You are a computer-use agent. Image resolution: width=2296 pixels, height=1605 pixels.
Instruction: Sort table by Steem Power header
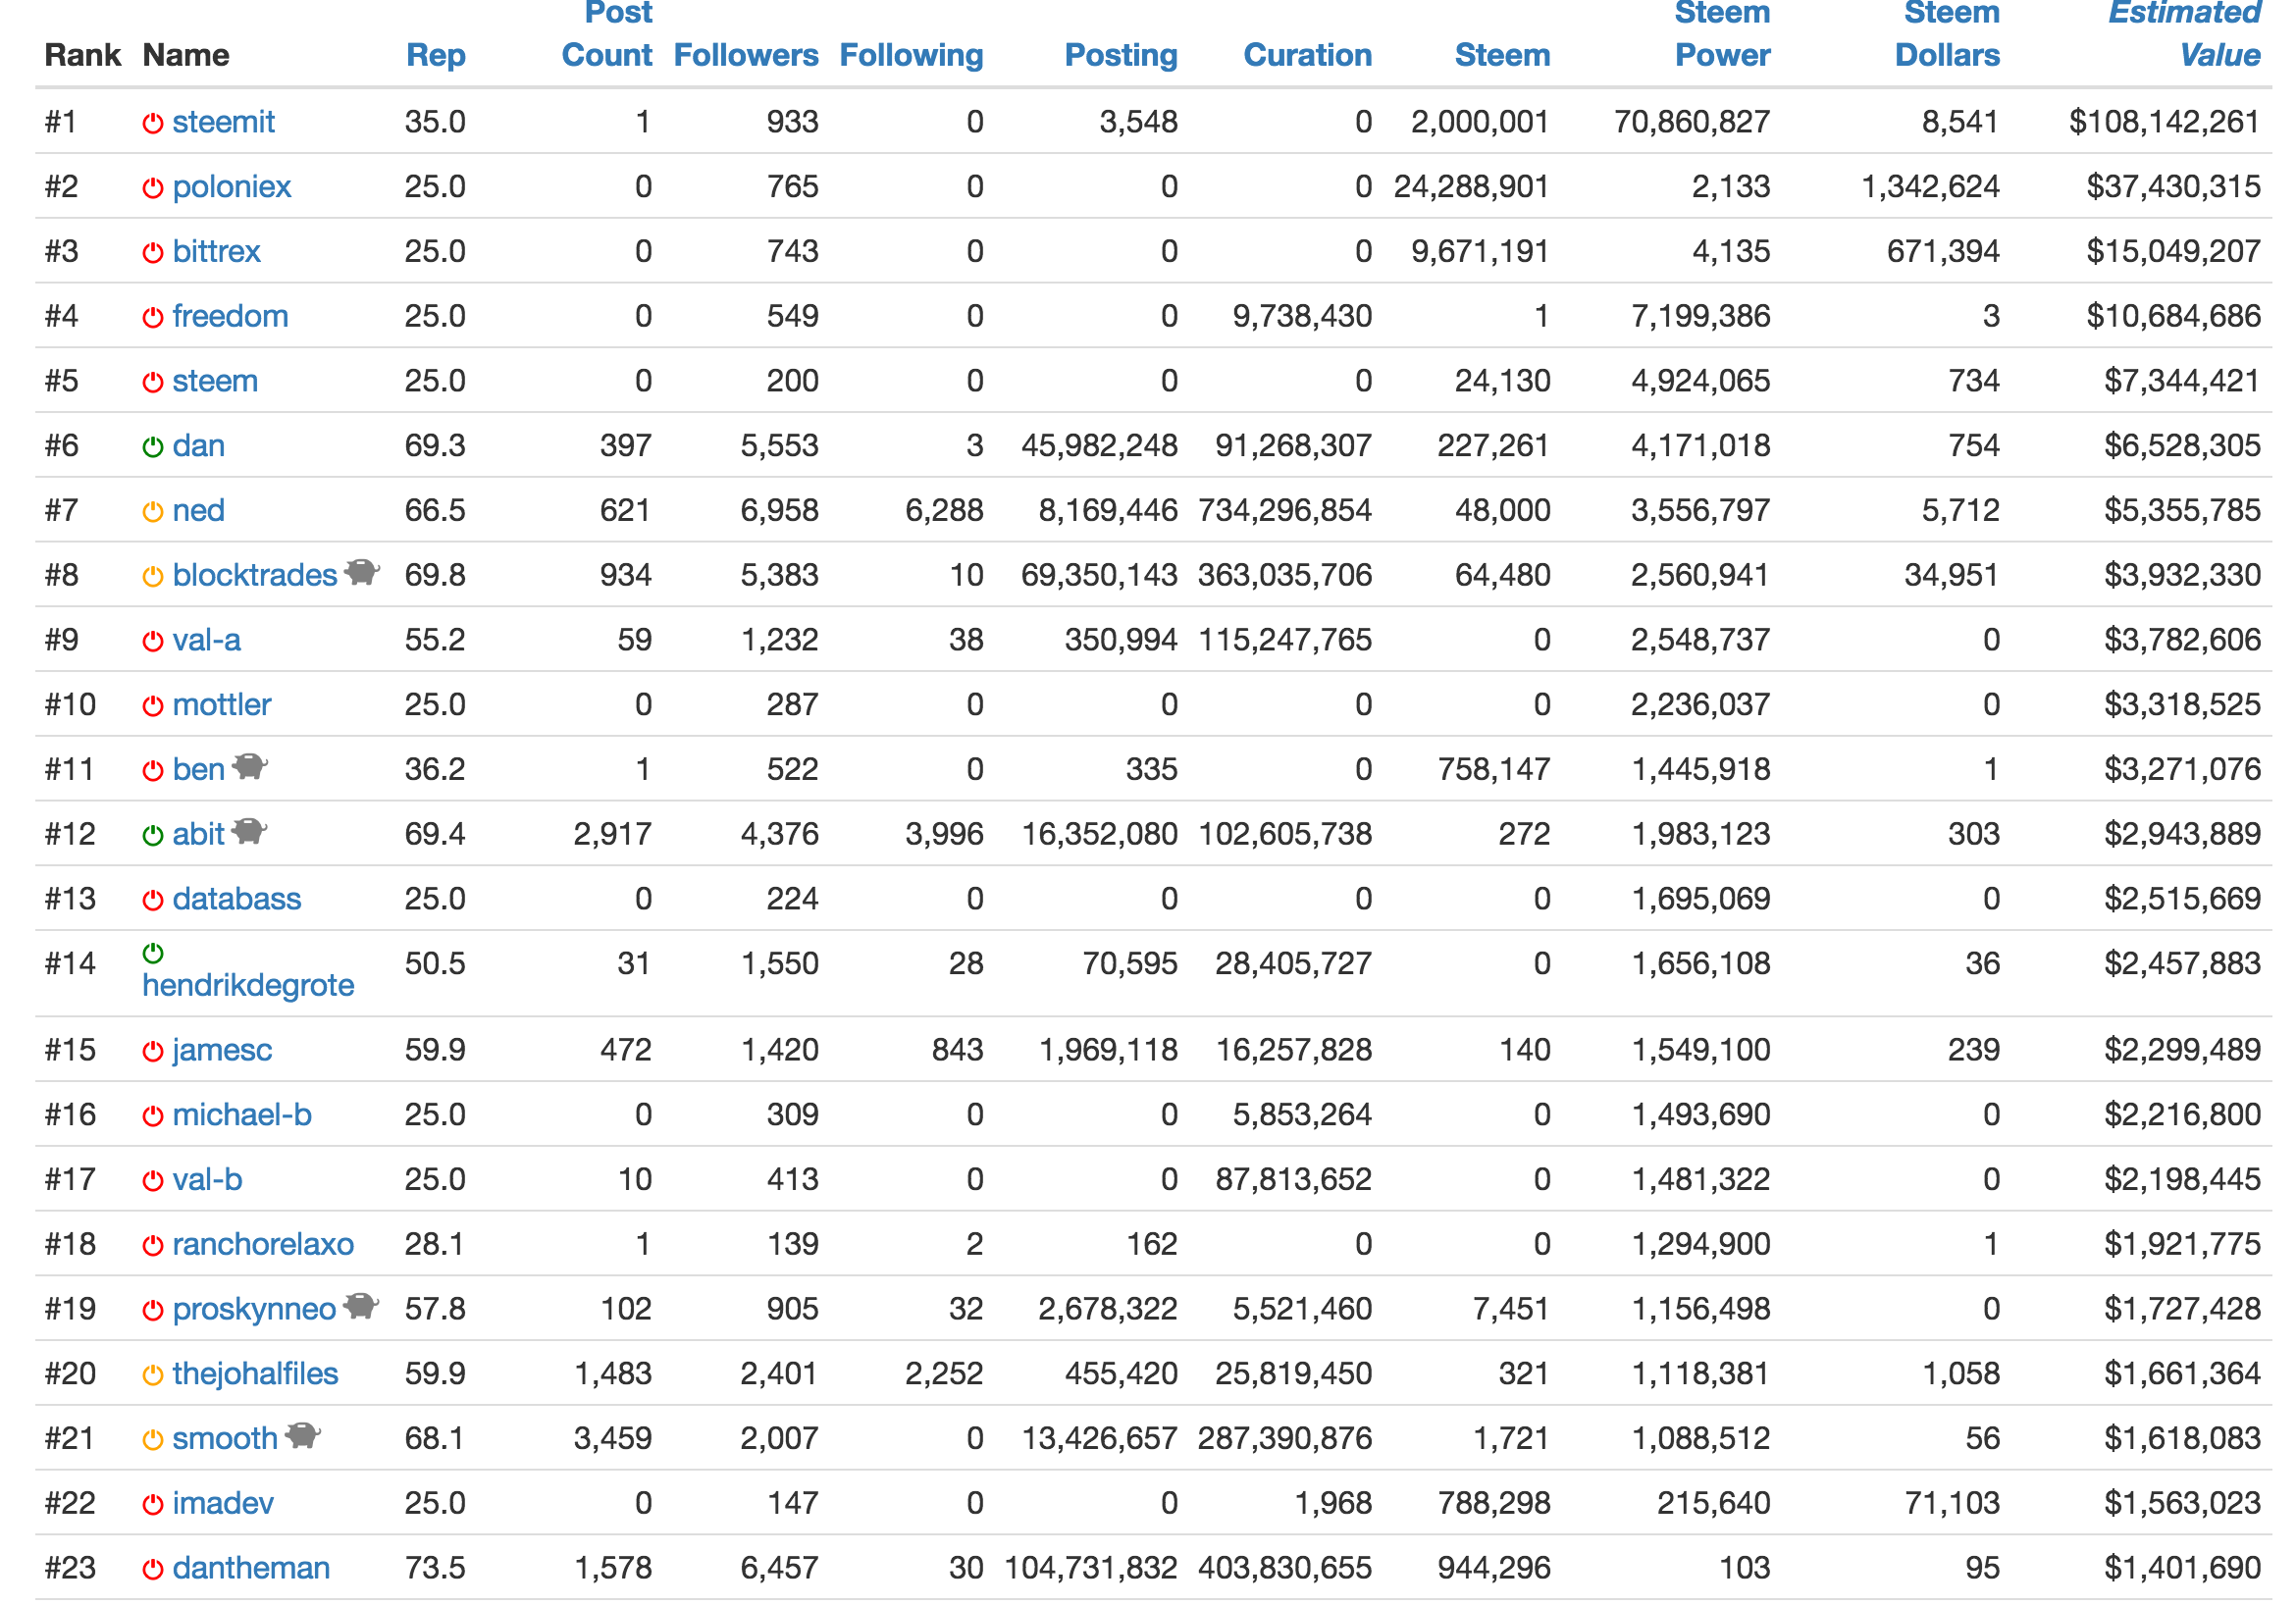(x=1722, y=35)
